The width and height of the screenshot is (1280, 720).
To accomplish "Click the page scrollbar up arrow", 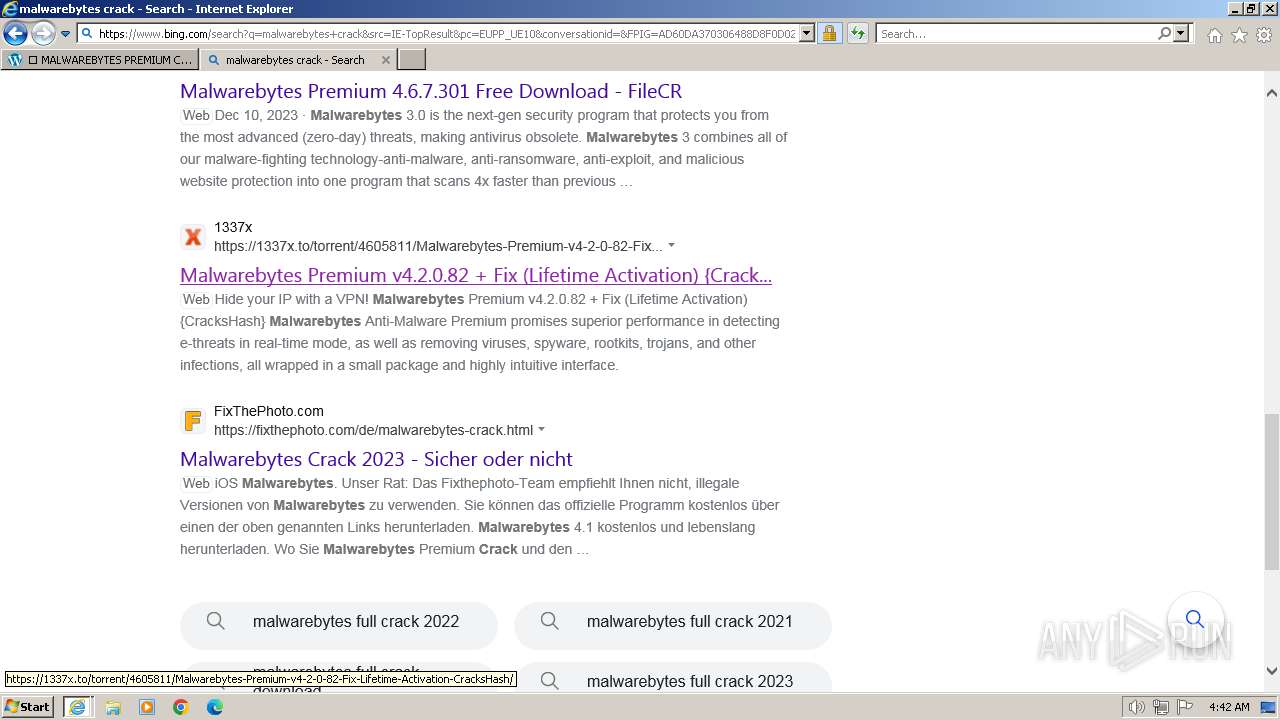I will [1272, 93].
